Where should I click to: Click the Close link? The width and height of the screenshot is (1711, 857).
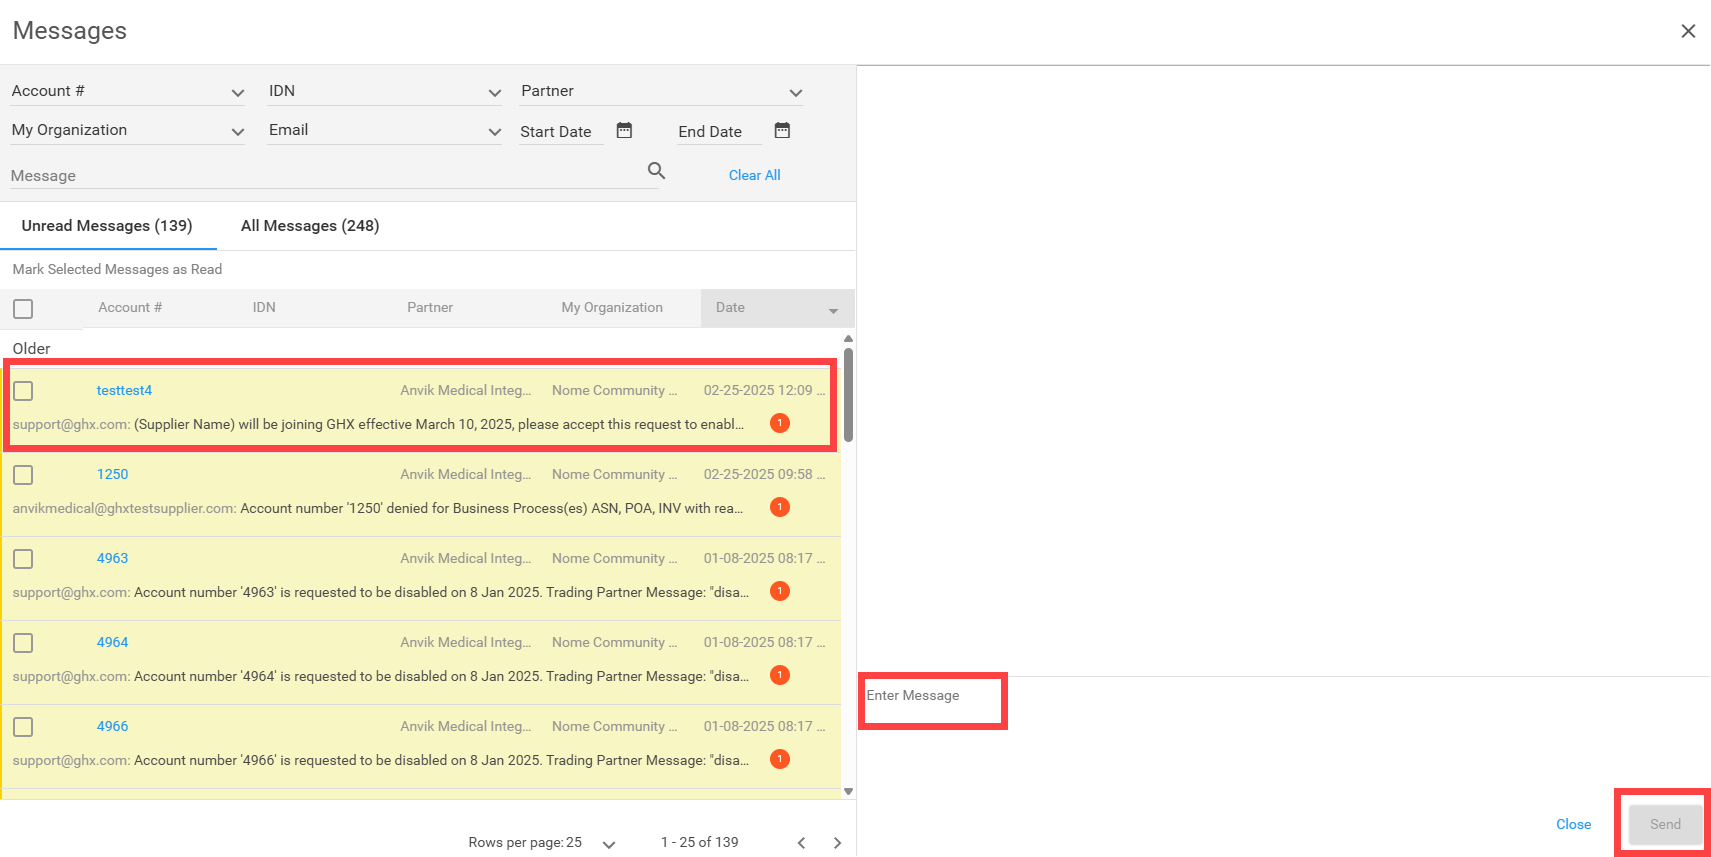click(1573, 824)
